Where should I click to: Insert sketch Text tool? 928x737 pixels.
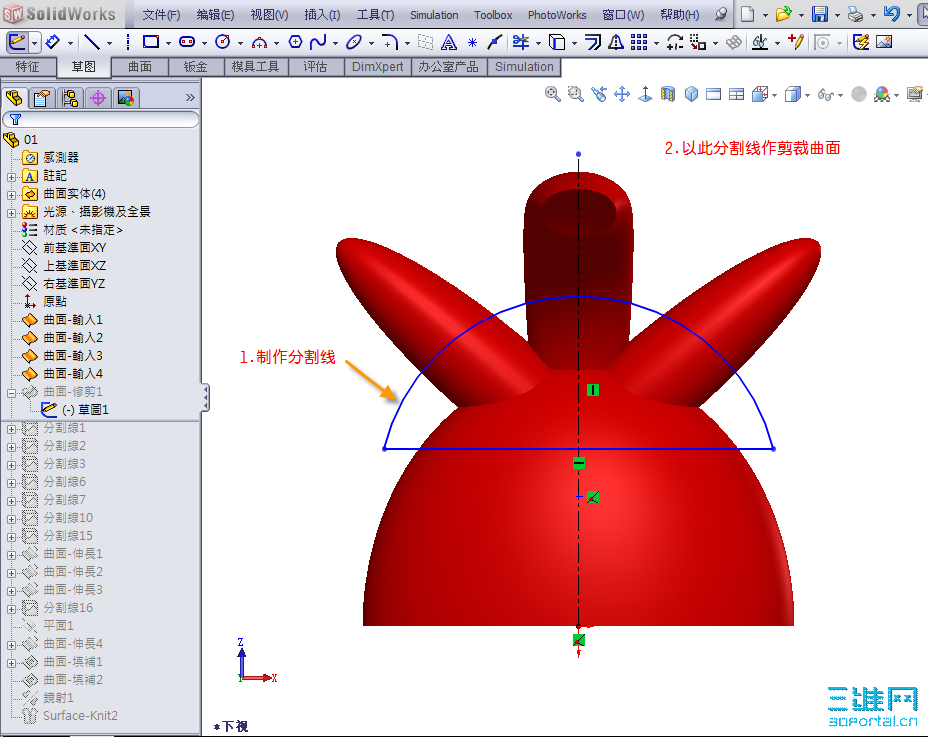coord(449,42)
